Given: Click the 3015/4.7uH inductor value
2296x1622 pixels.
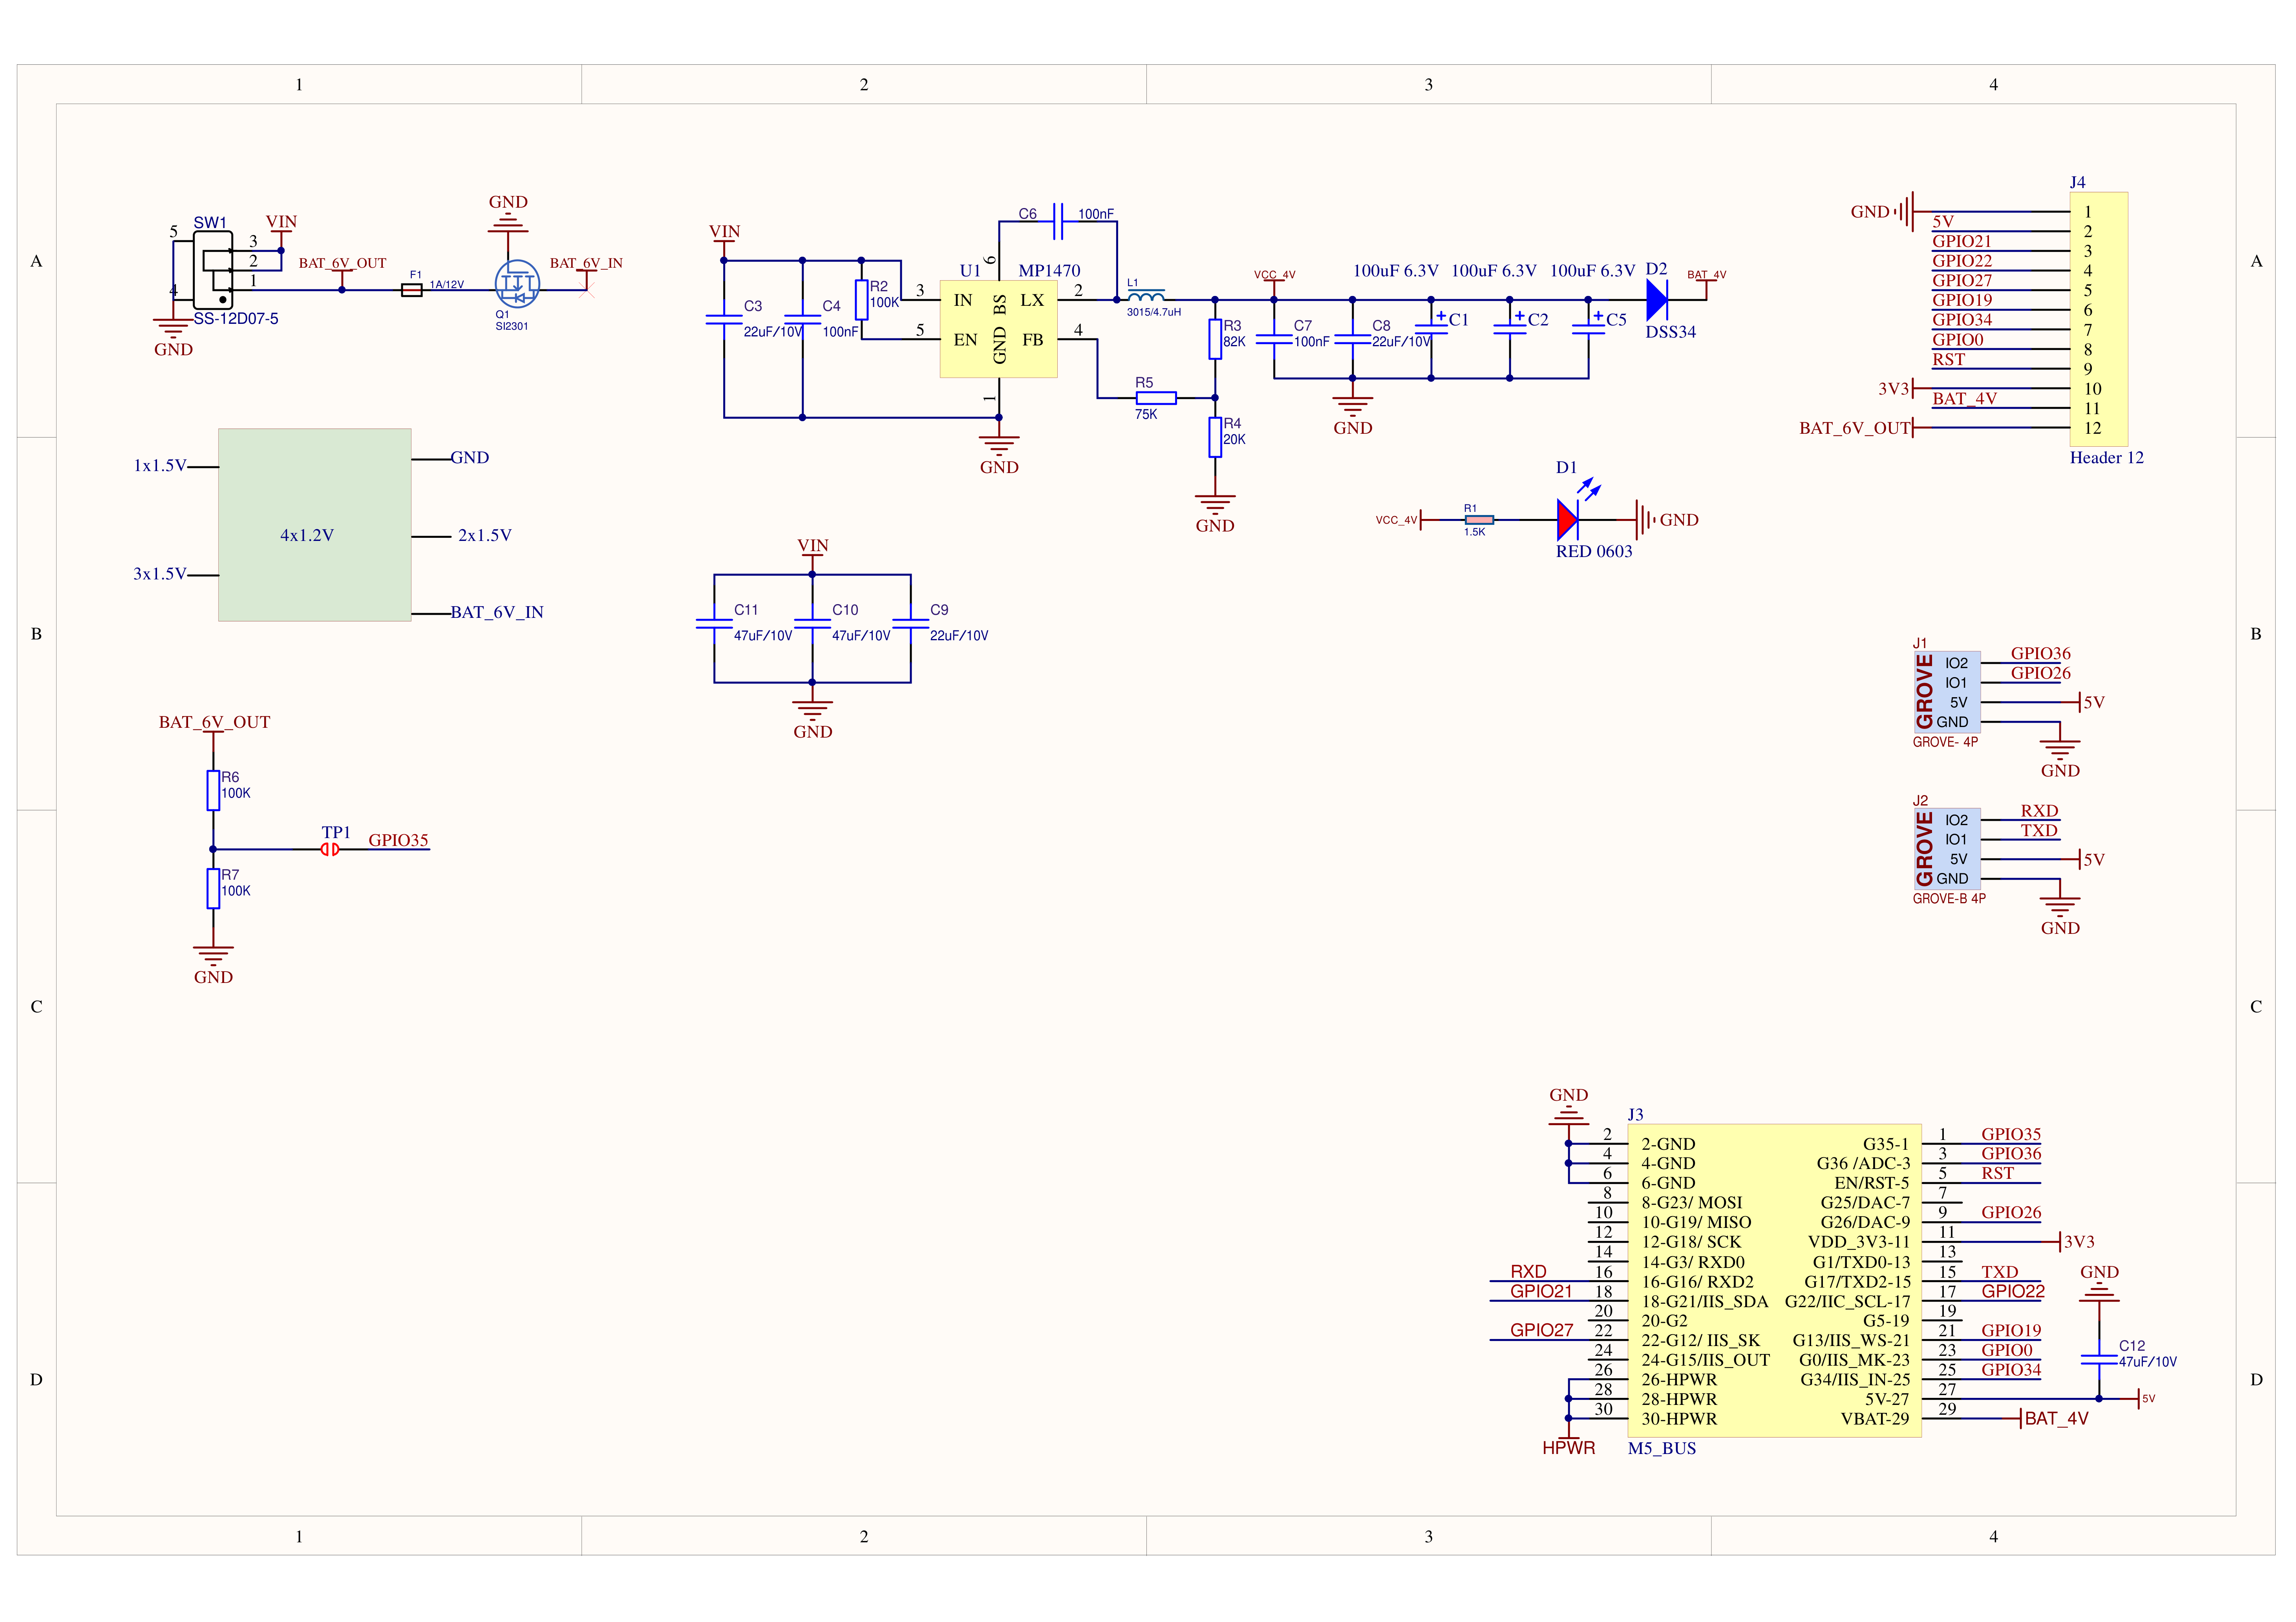Looking at the screenshot, I should tap(1153, 312).
